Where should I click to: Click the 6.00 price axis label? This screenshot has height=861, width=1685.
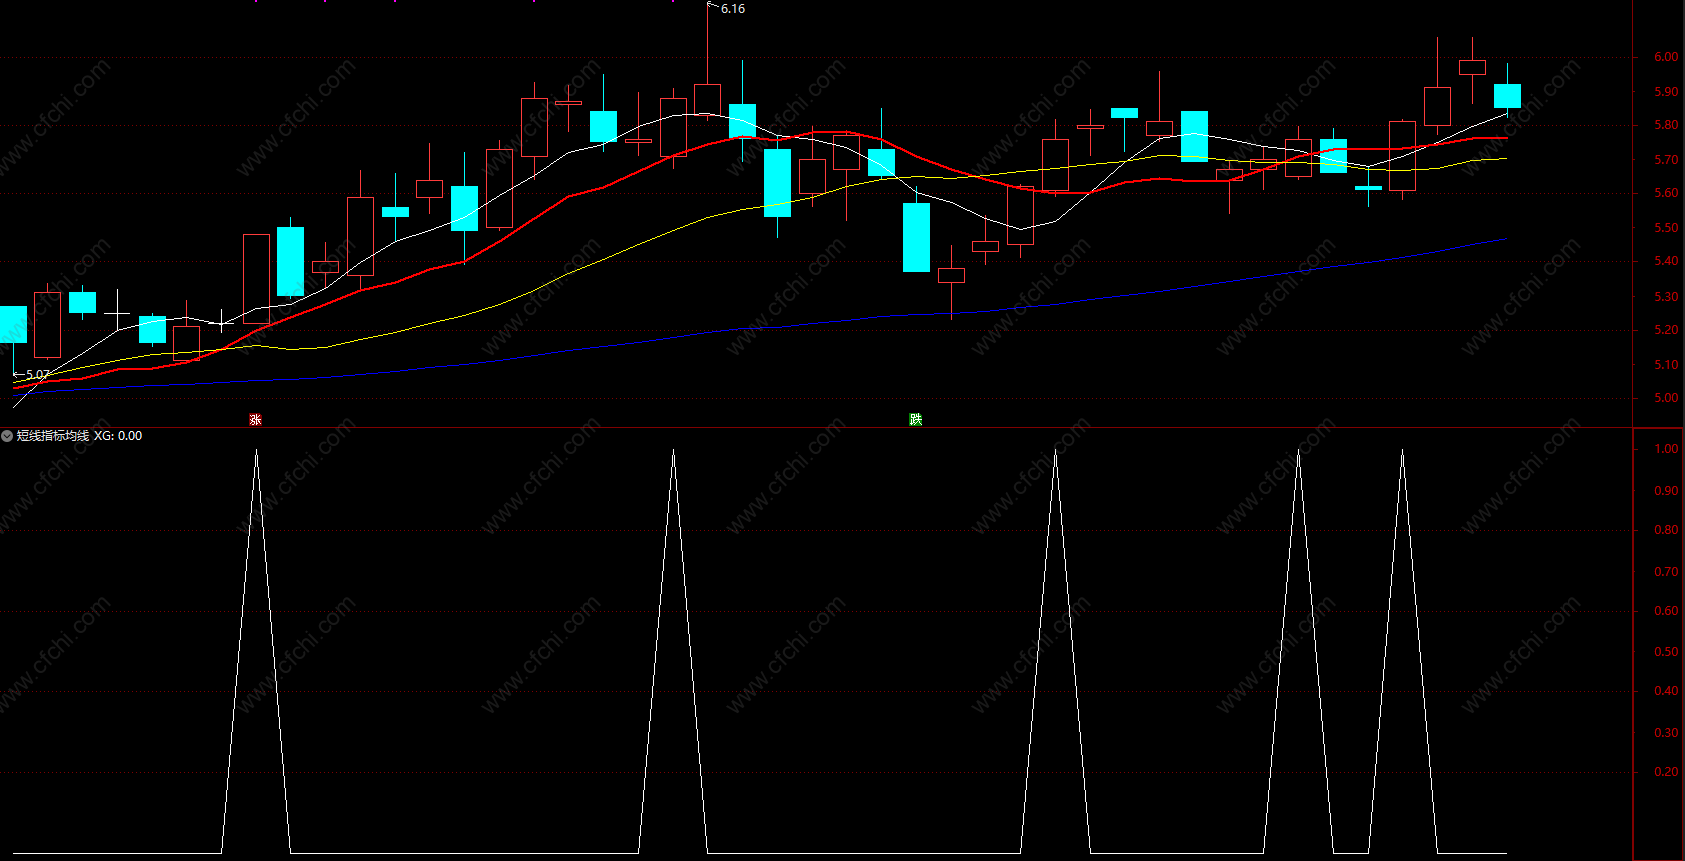1666,57
